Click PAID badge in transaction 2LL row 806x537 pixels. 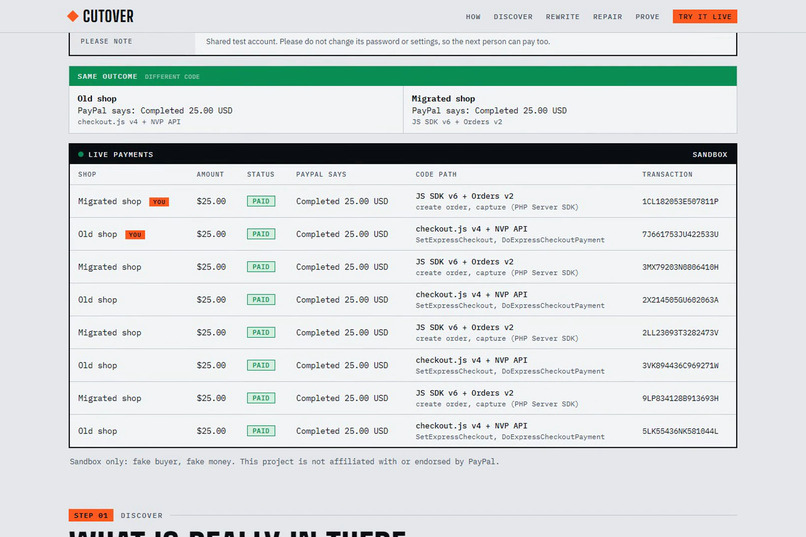261,333
